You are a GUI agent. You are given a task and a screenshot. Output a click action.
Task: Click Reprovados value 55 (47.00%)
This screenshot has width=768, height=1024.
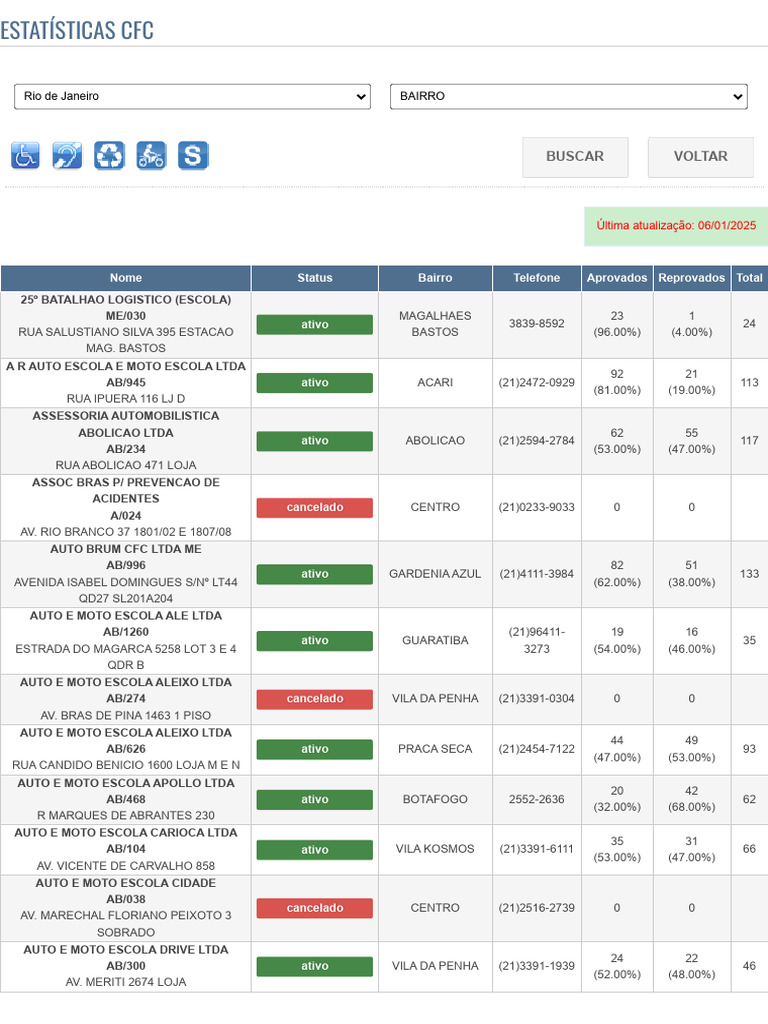[x=692, y=441]
